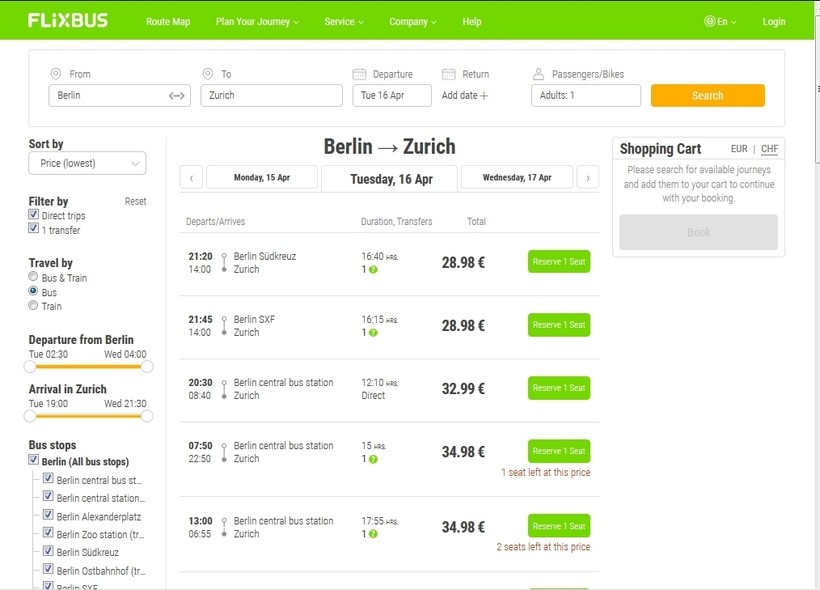Click green transfer info icon for 21:20 trip
This screenshot has width=820, height=590.
pyautogui.click(x=373, y=270)
